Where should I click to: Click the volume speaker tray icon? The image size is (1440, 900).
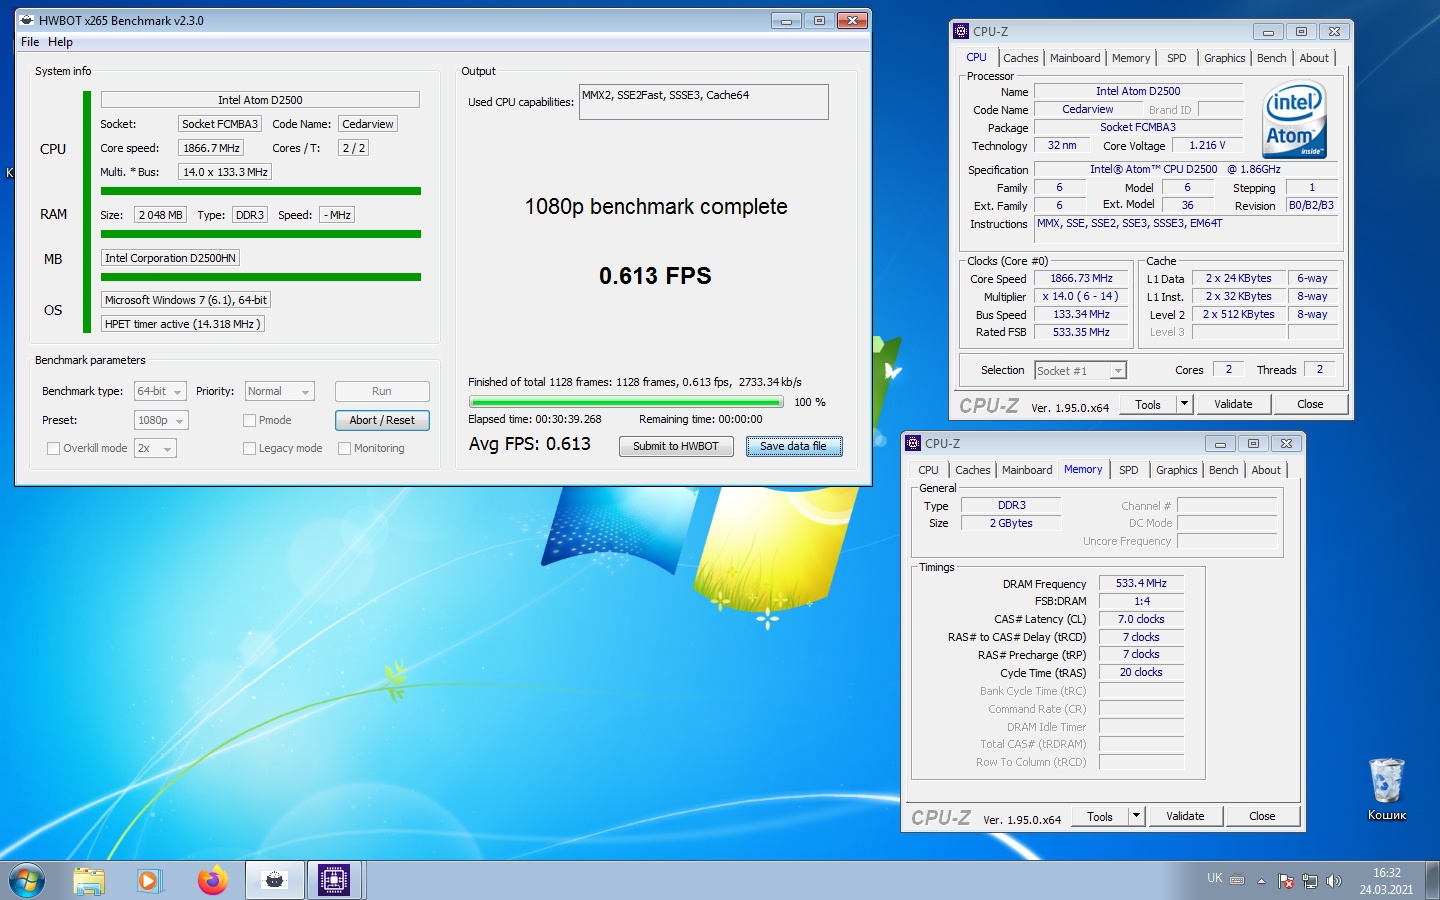tap(1333, 881)
